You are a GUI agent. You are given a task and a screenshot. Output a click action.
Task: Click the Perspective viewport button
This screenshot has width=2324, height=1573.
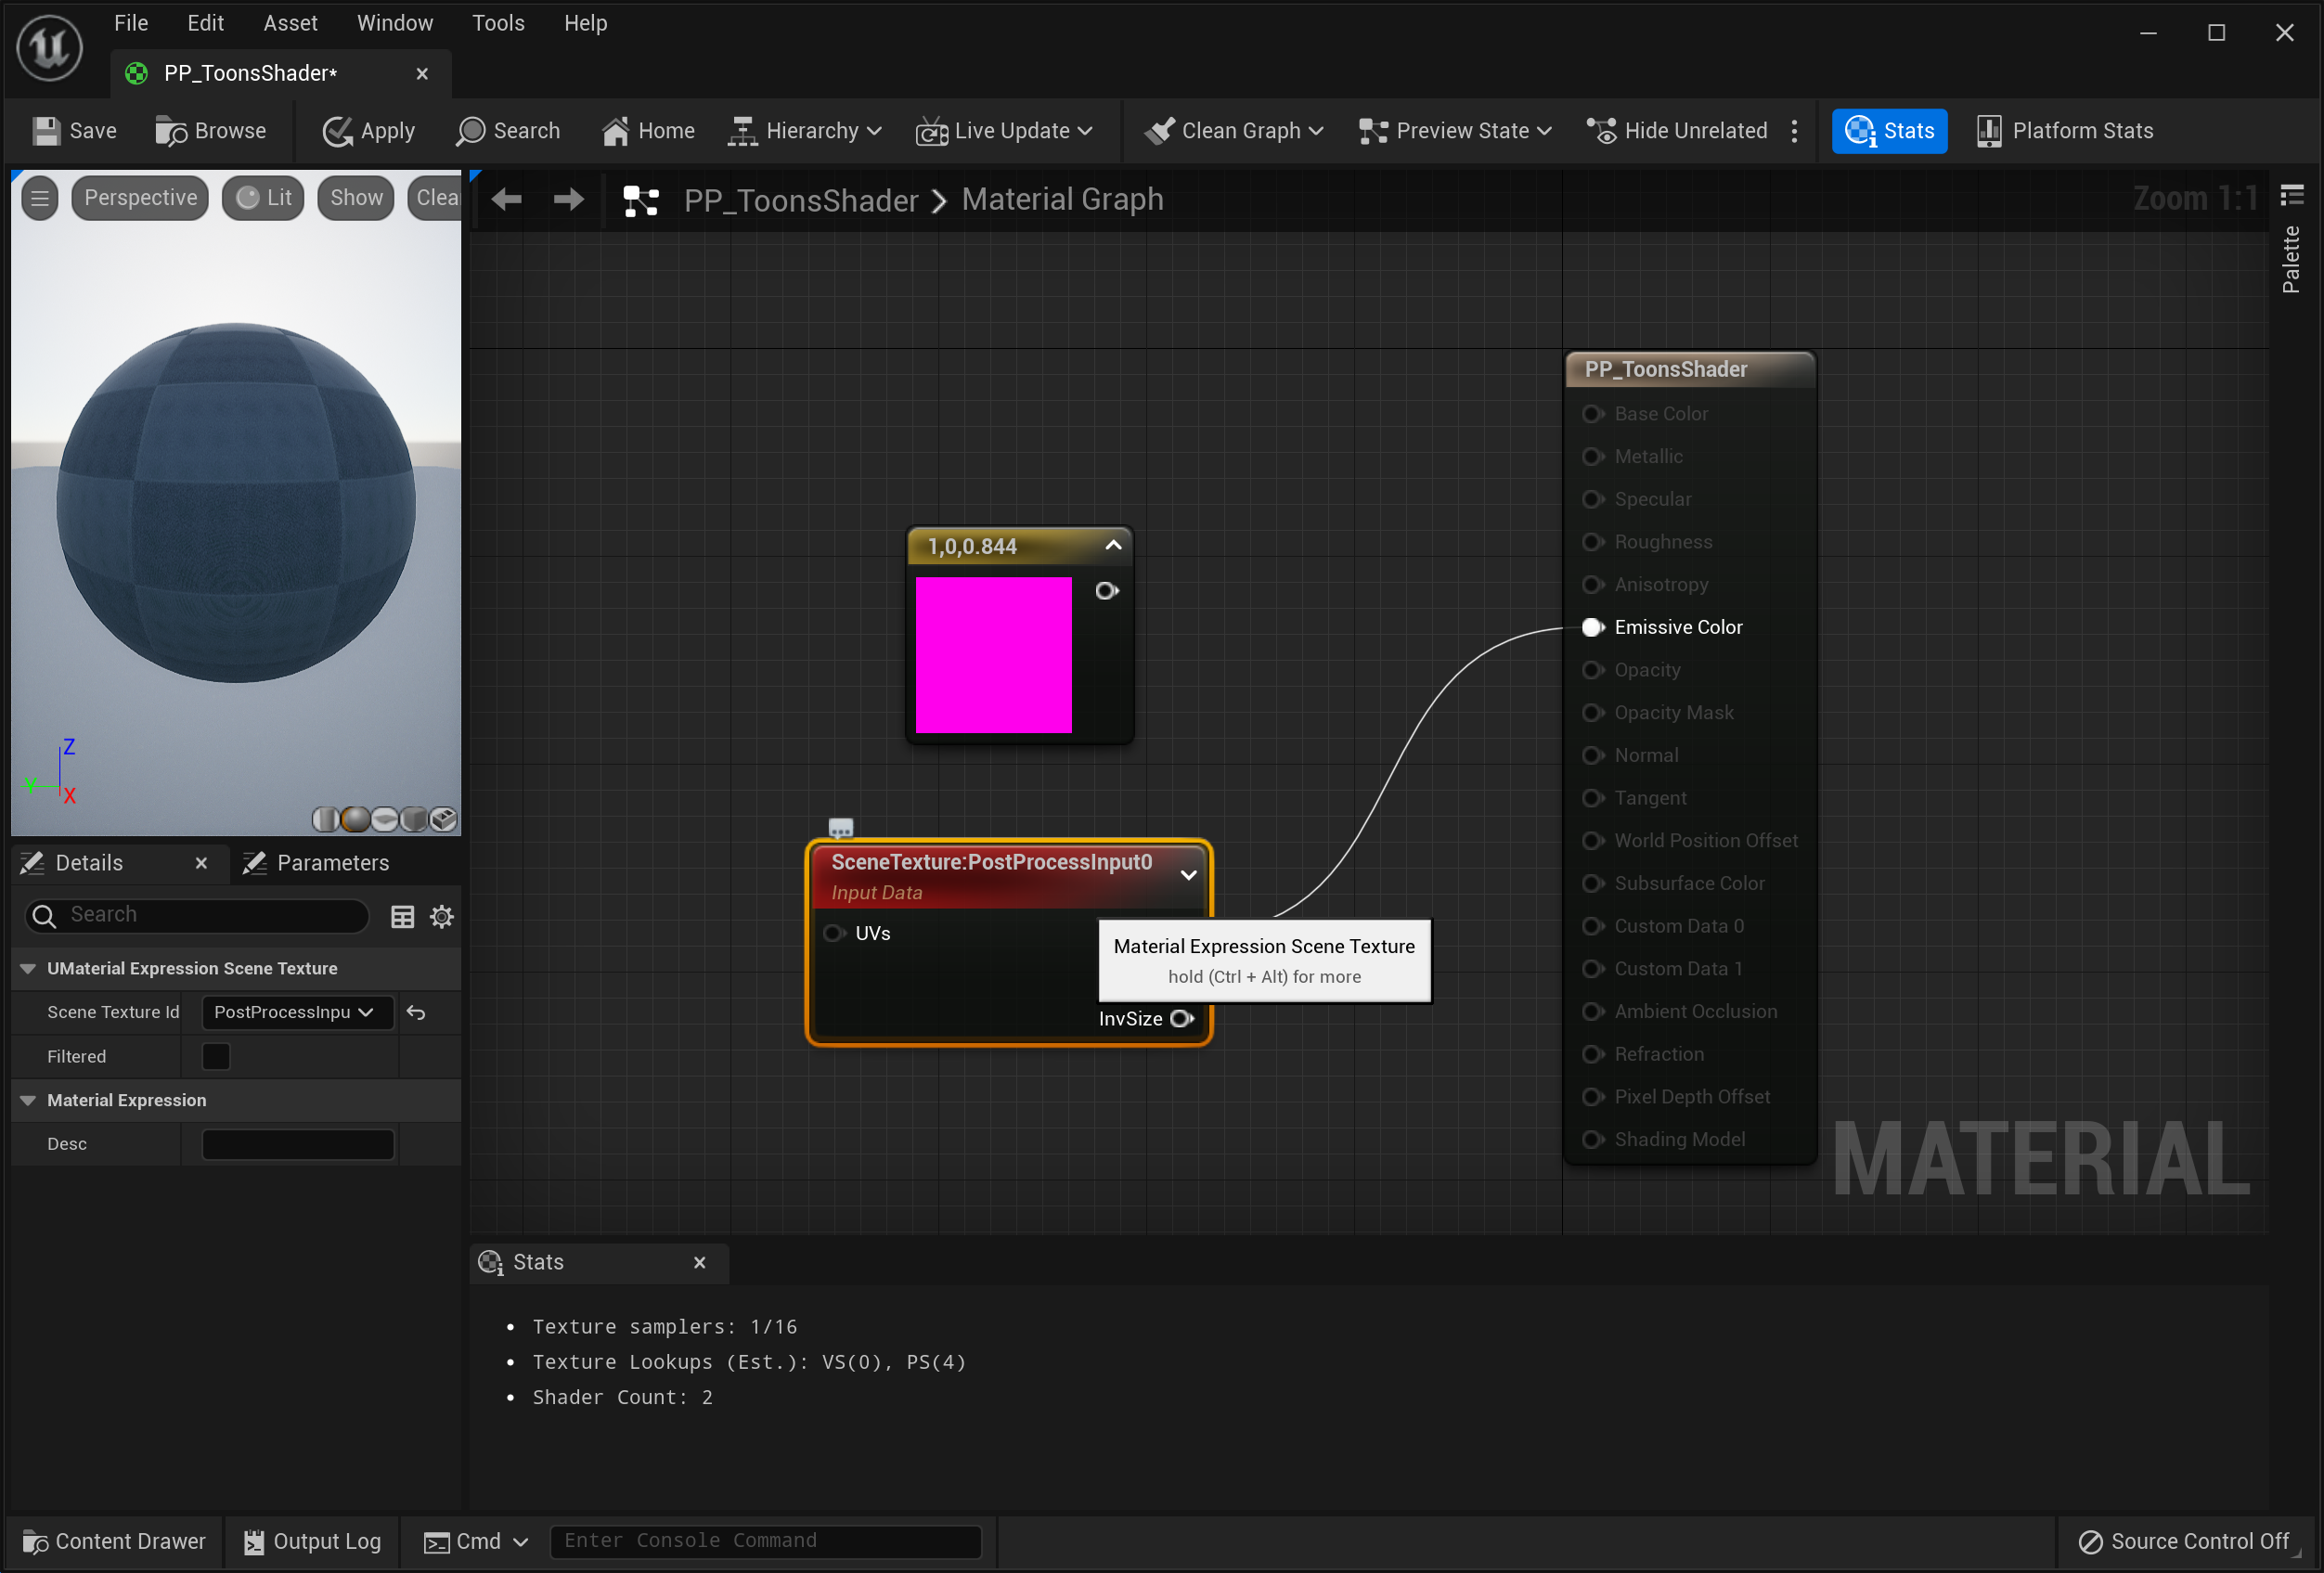point(140,198)
